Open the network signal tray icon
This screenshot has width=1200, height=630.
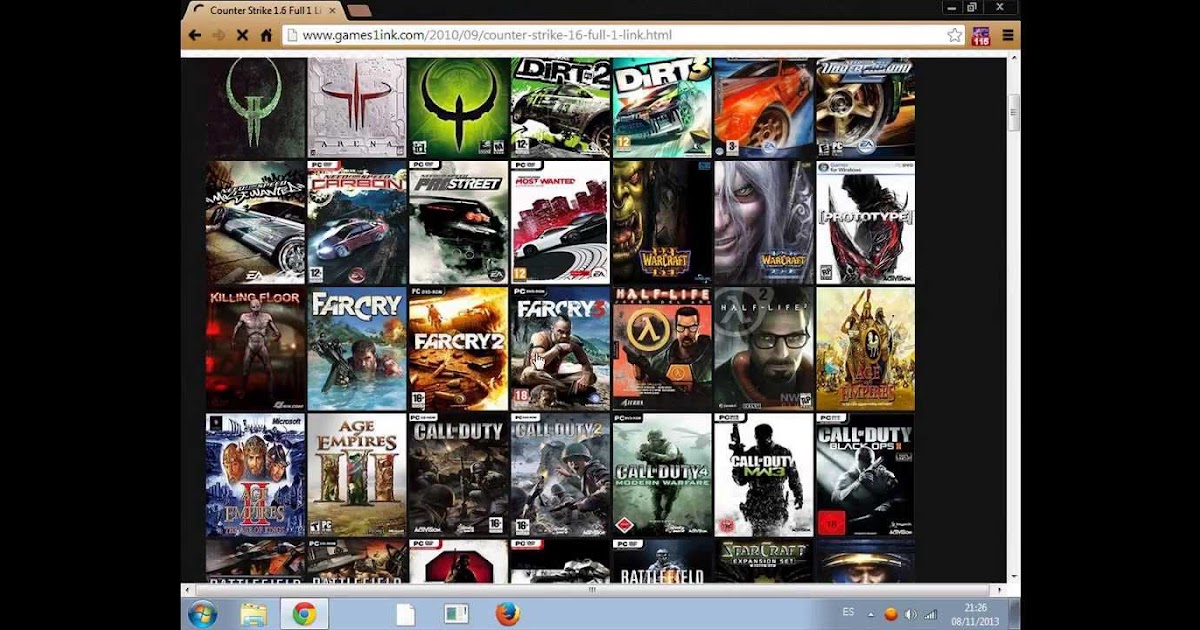[x=930, y=614]
